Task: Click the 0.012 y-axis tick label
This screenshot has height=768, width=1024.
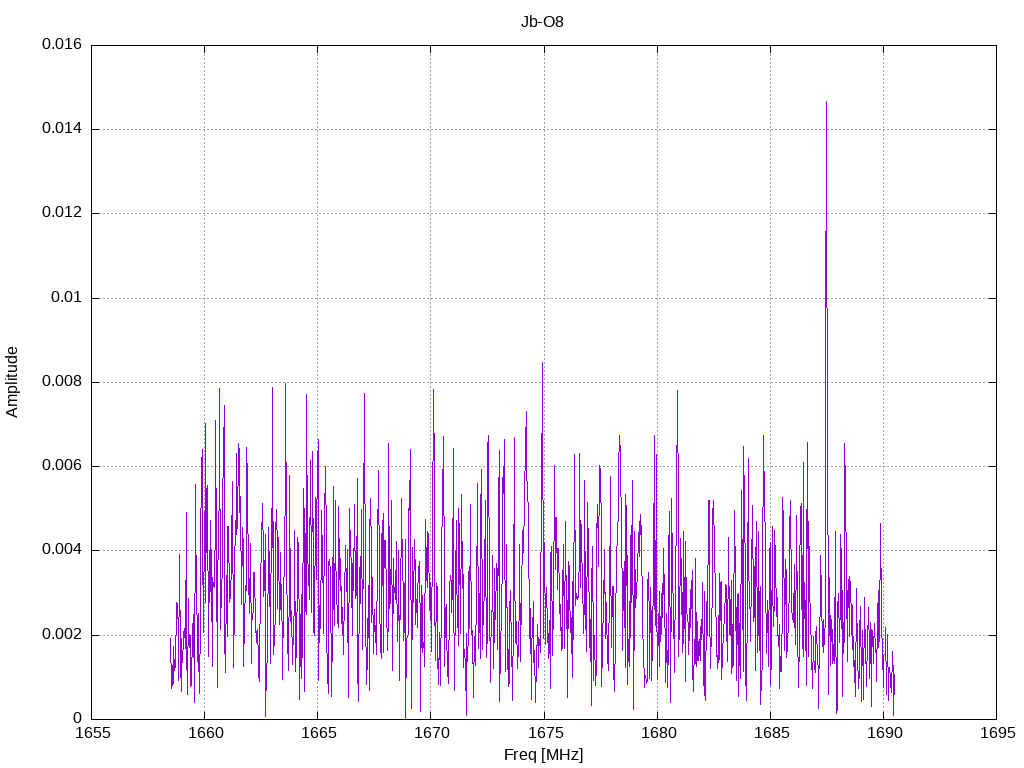Action: tap(62, 213)
